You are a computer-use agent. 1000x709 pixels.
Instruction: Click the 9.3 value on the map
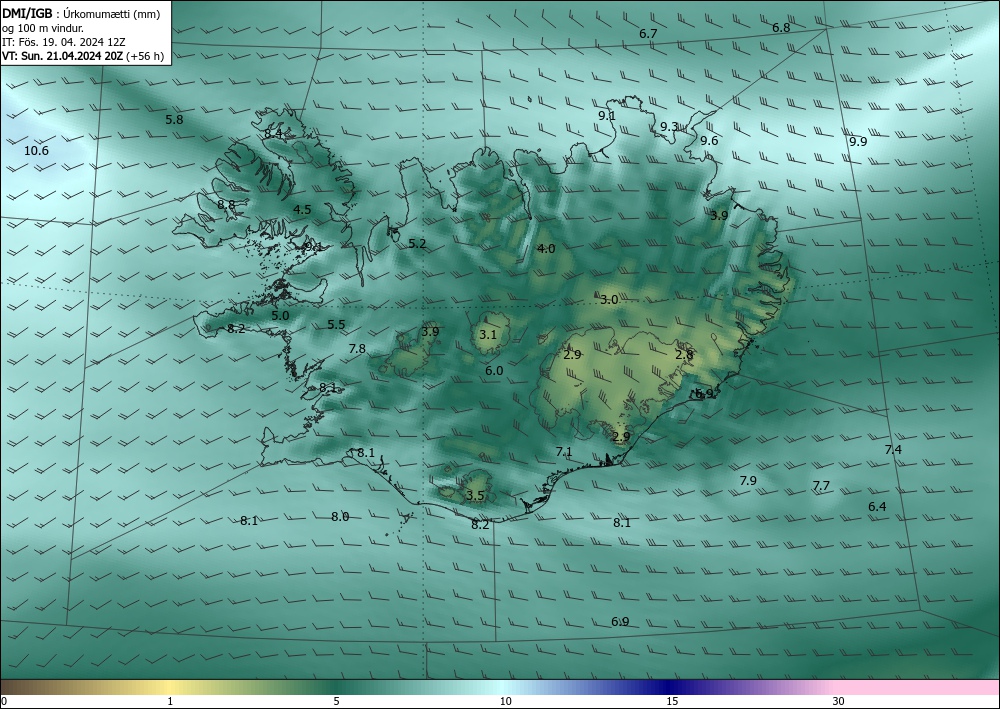coord(669,127)
